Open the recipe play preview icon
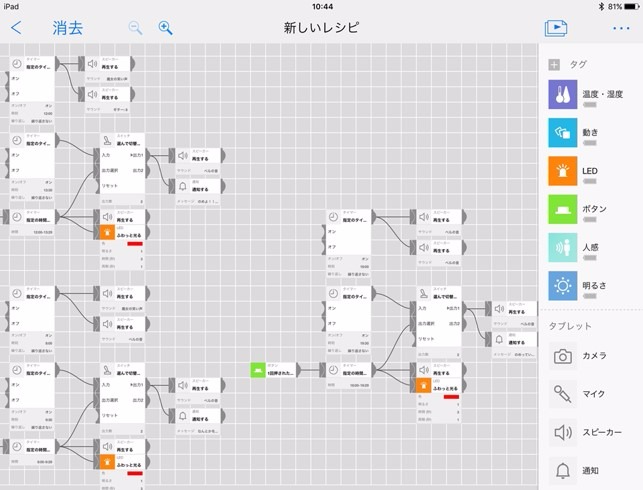This screenshot has width=643, height=490. (556, 28)
